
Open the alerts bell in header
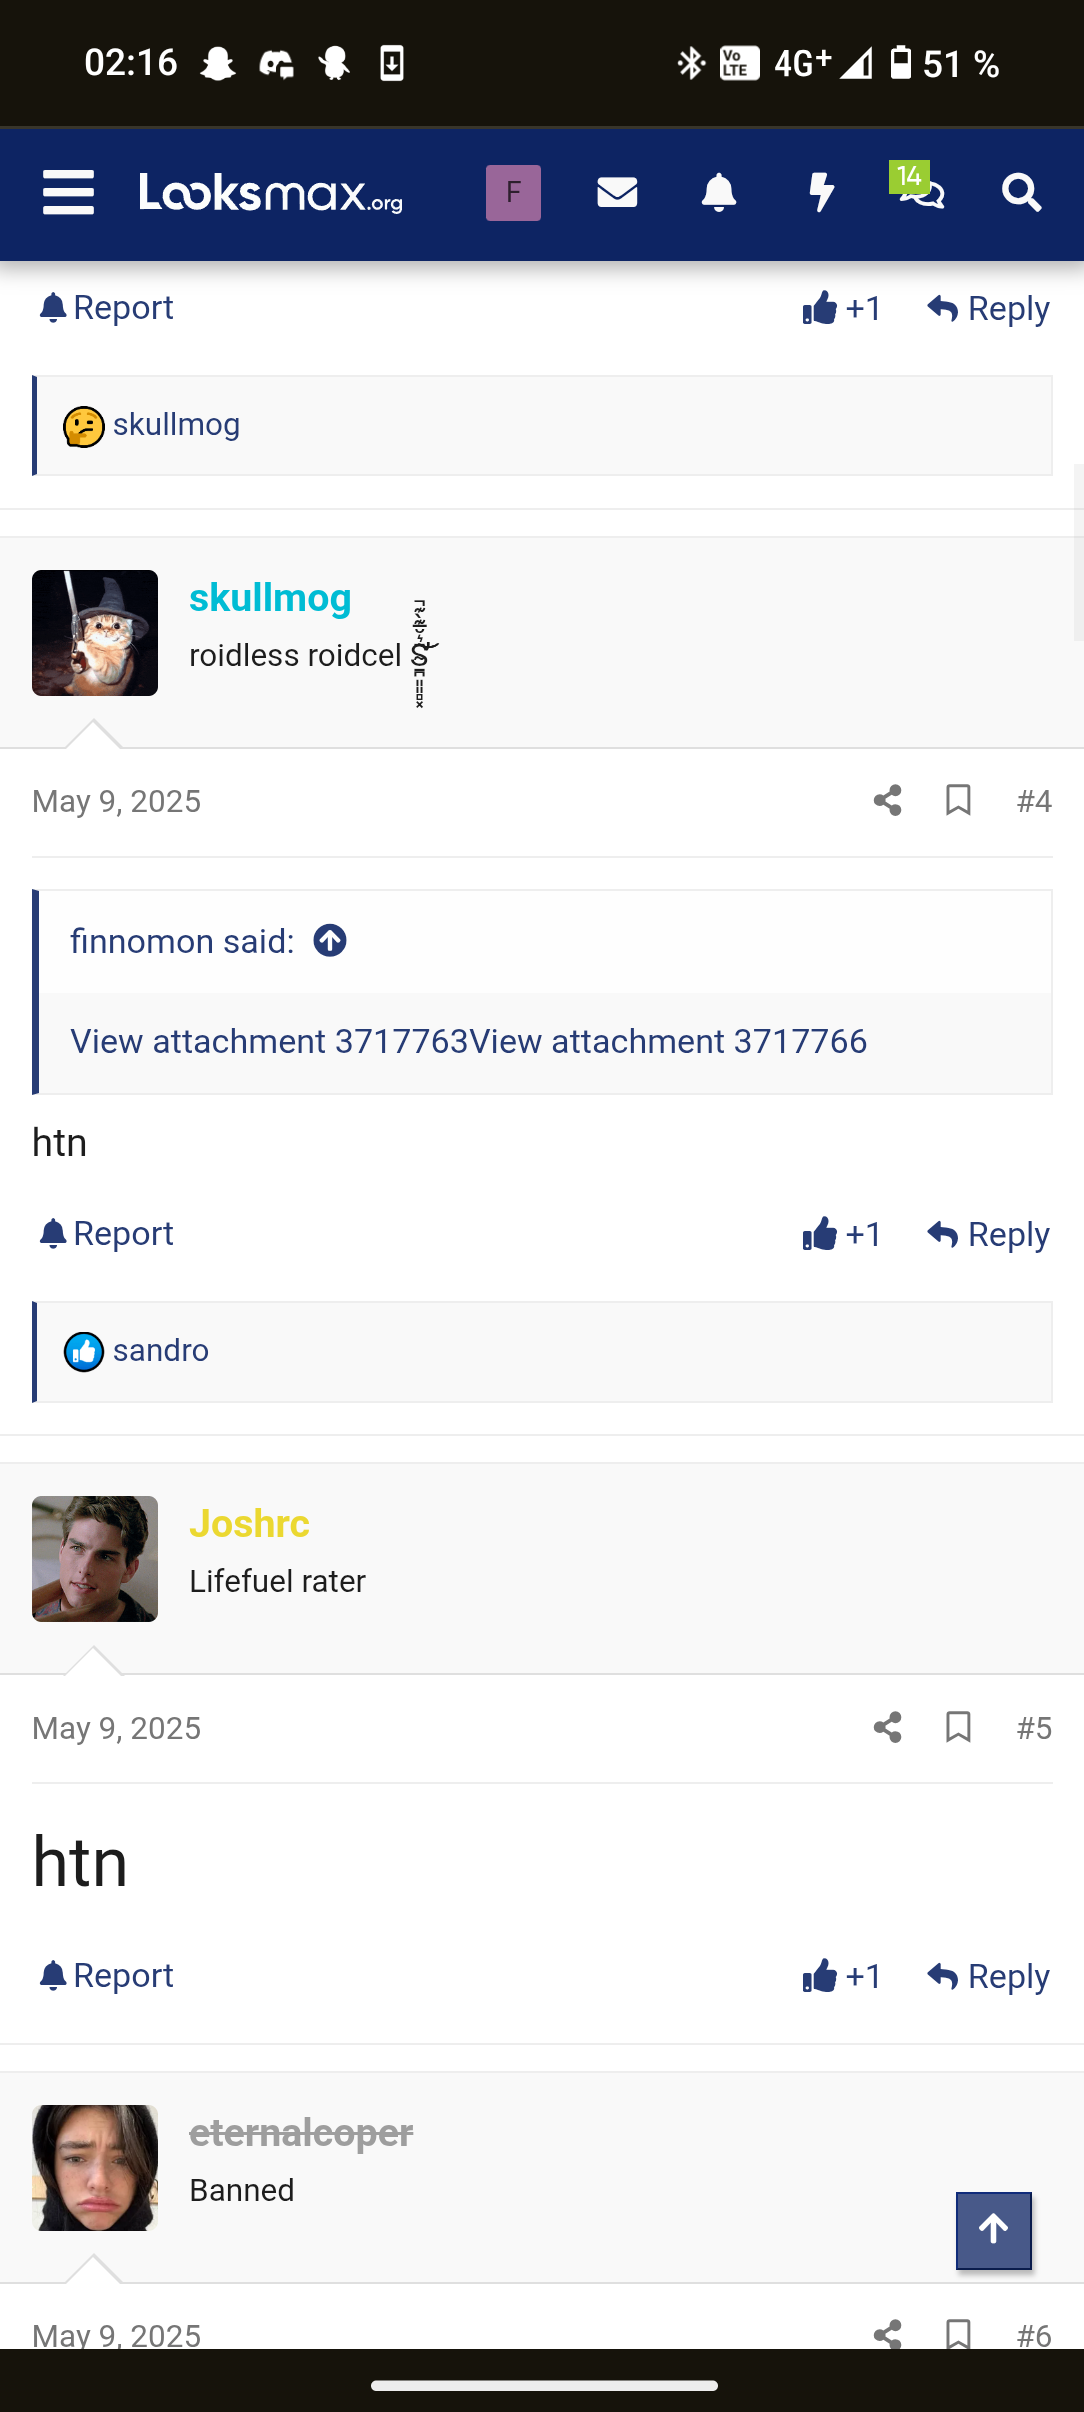tap(719, 192)
